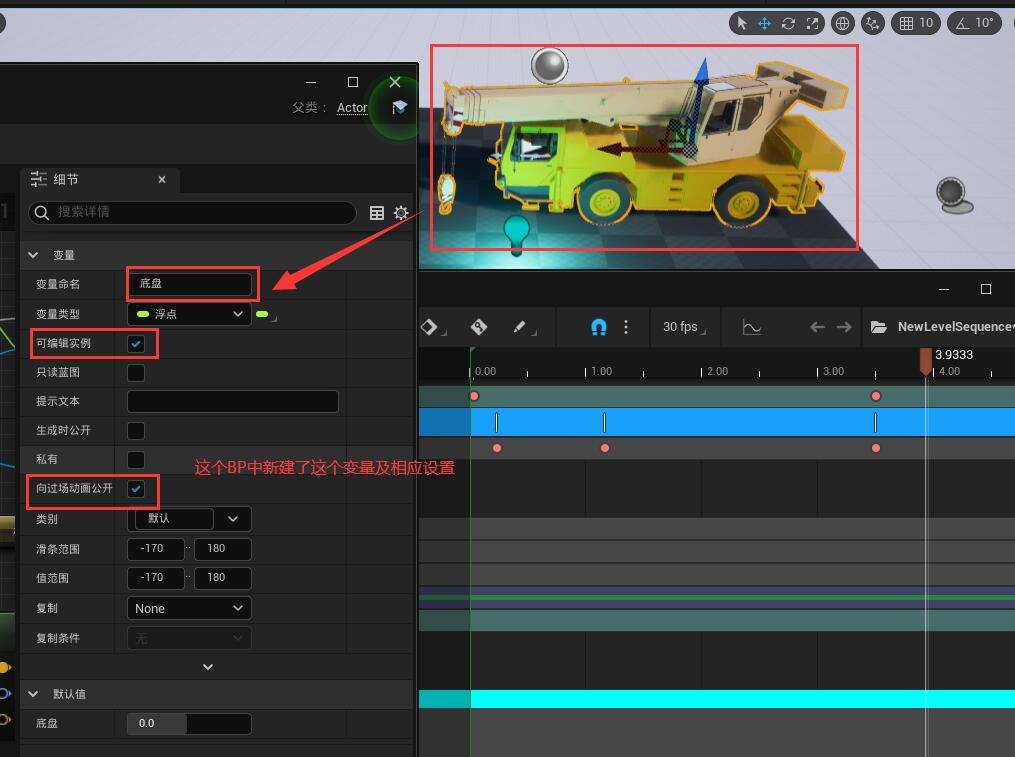The height and width of the screenshot is (757, 1015).
Task: Open details panel settings gear
Action: 401,213
